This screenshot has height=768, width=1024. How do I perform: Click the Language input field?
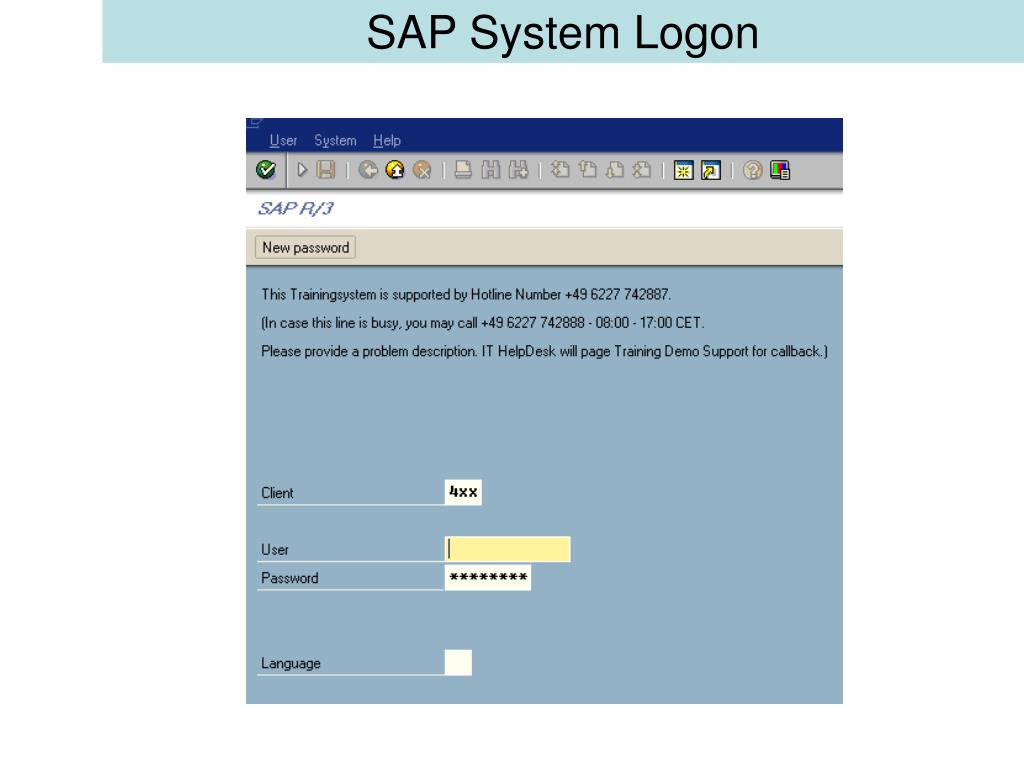coord(458,662)
